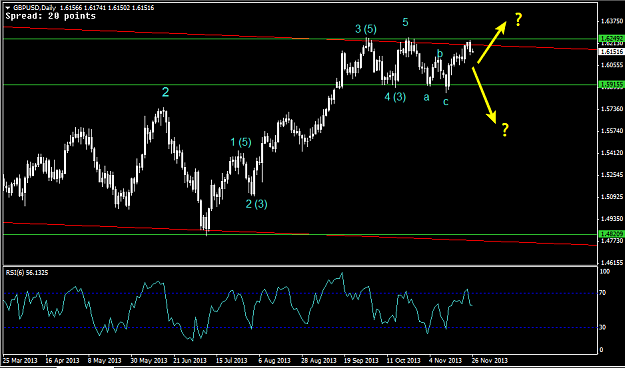This screenshot has height=368, width=625.
Task: Click the 1.57360 price axis value
Action: [611, 109]
